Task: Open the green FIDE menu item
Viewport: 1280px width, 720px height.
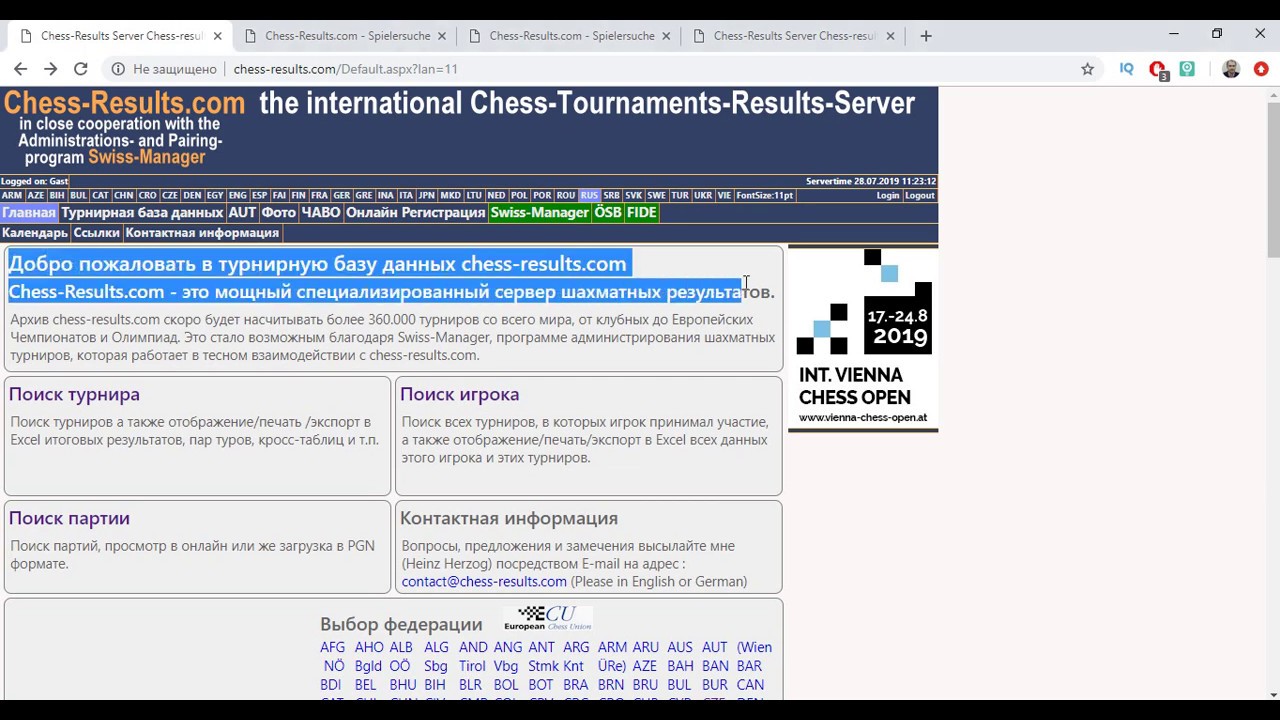Action: coord(642,213)
